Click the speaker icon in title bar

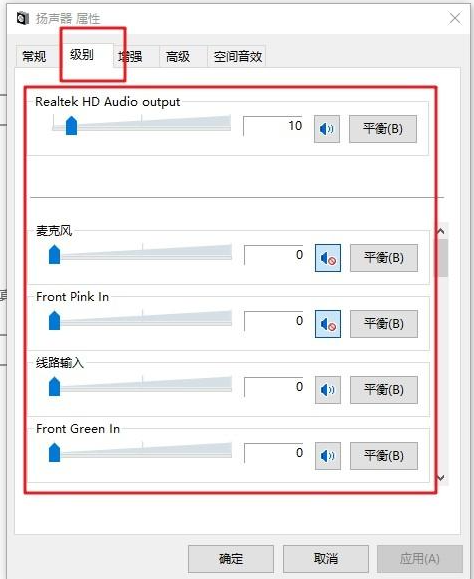coord(23,18)
